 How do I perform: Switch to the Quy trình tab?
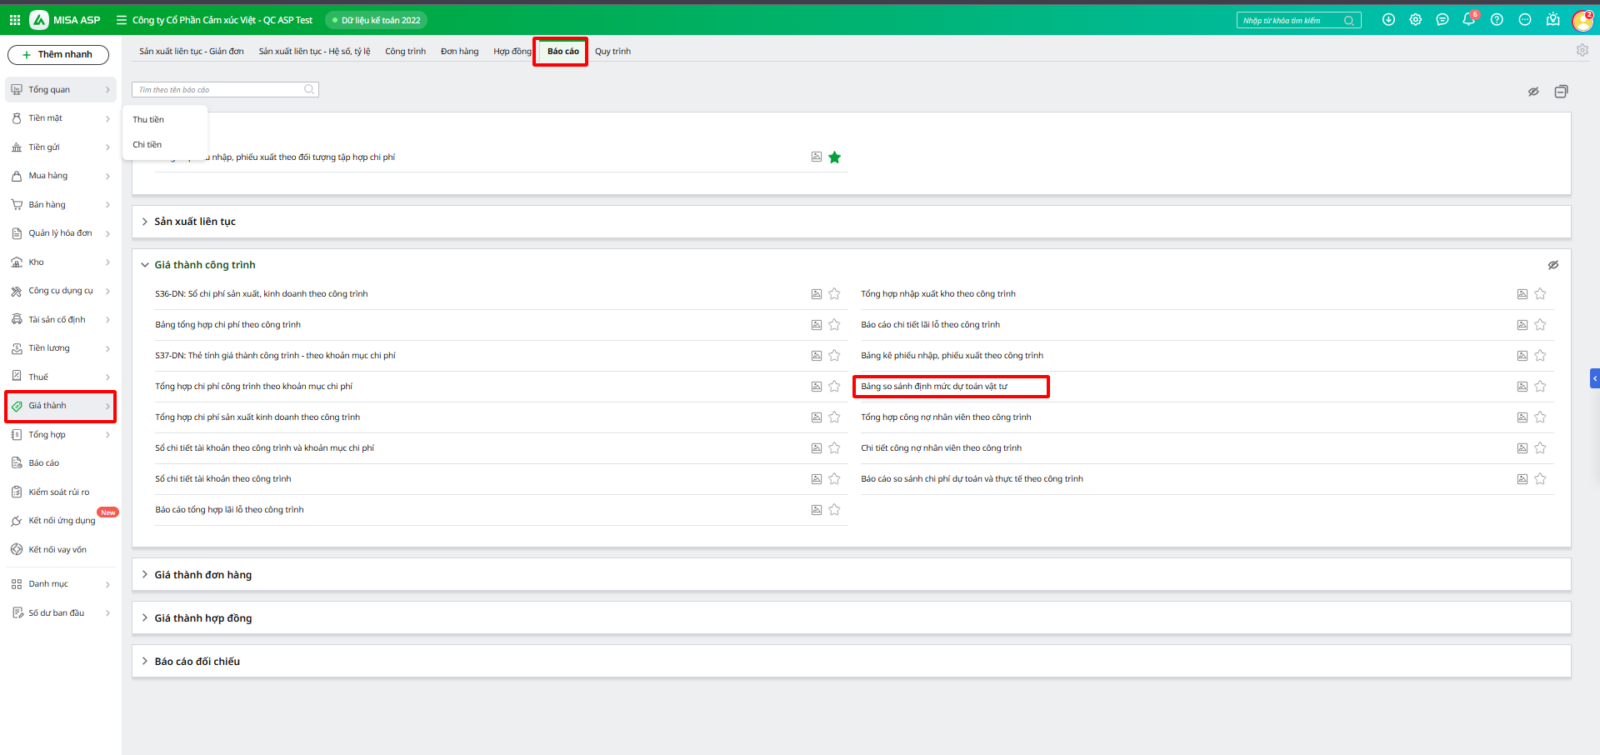(x=612, y=51)
